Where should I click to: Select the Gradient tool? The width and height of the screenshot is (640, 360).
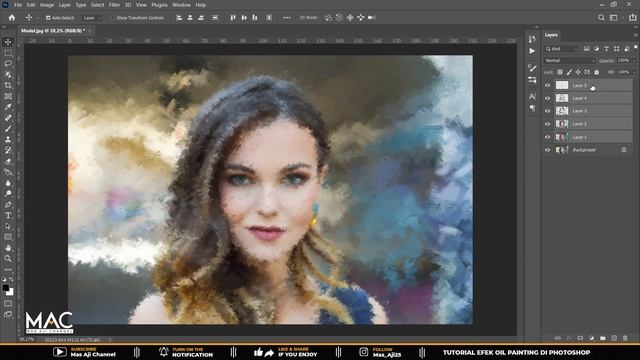8,172
